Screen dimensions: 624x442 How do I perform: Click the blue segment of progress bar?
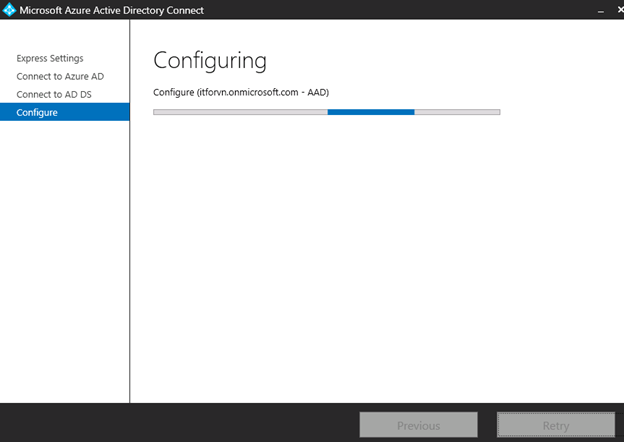370,112
